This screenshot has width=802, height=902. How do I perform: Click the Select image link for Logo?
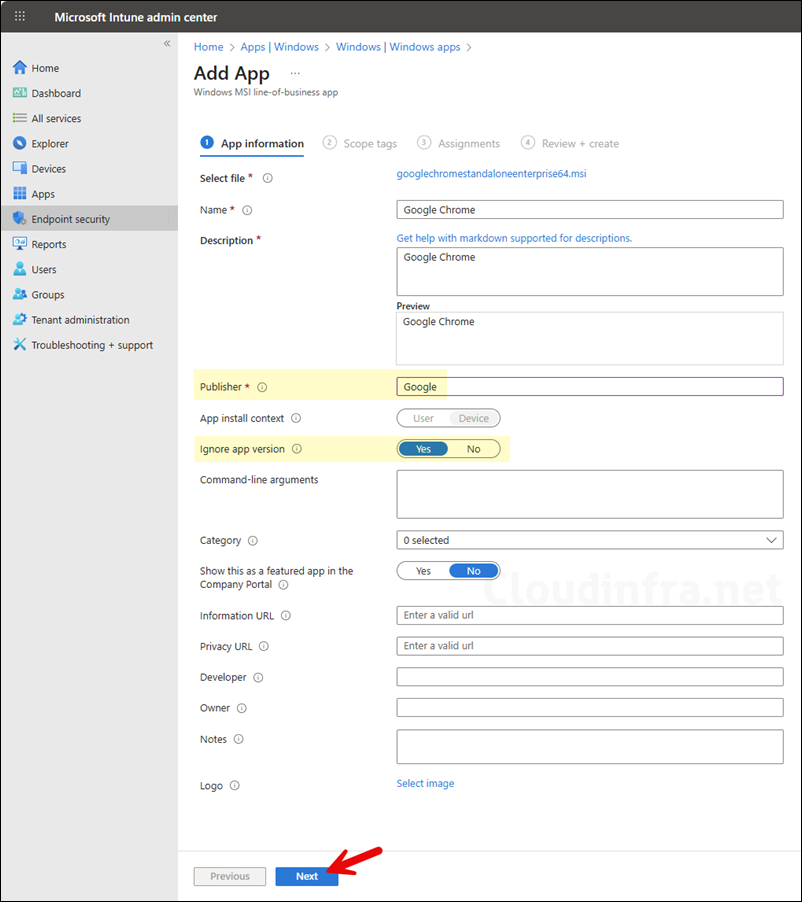click(425, 783)
